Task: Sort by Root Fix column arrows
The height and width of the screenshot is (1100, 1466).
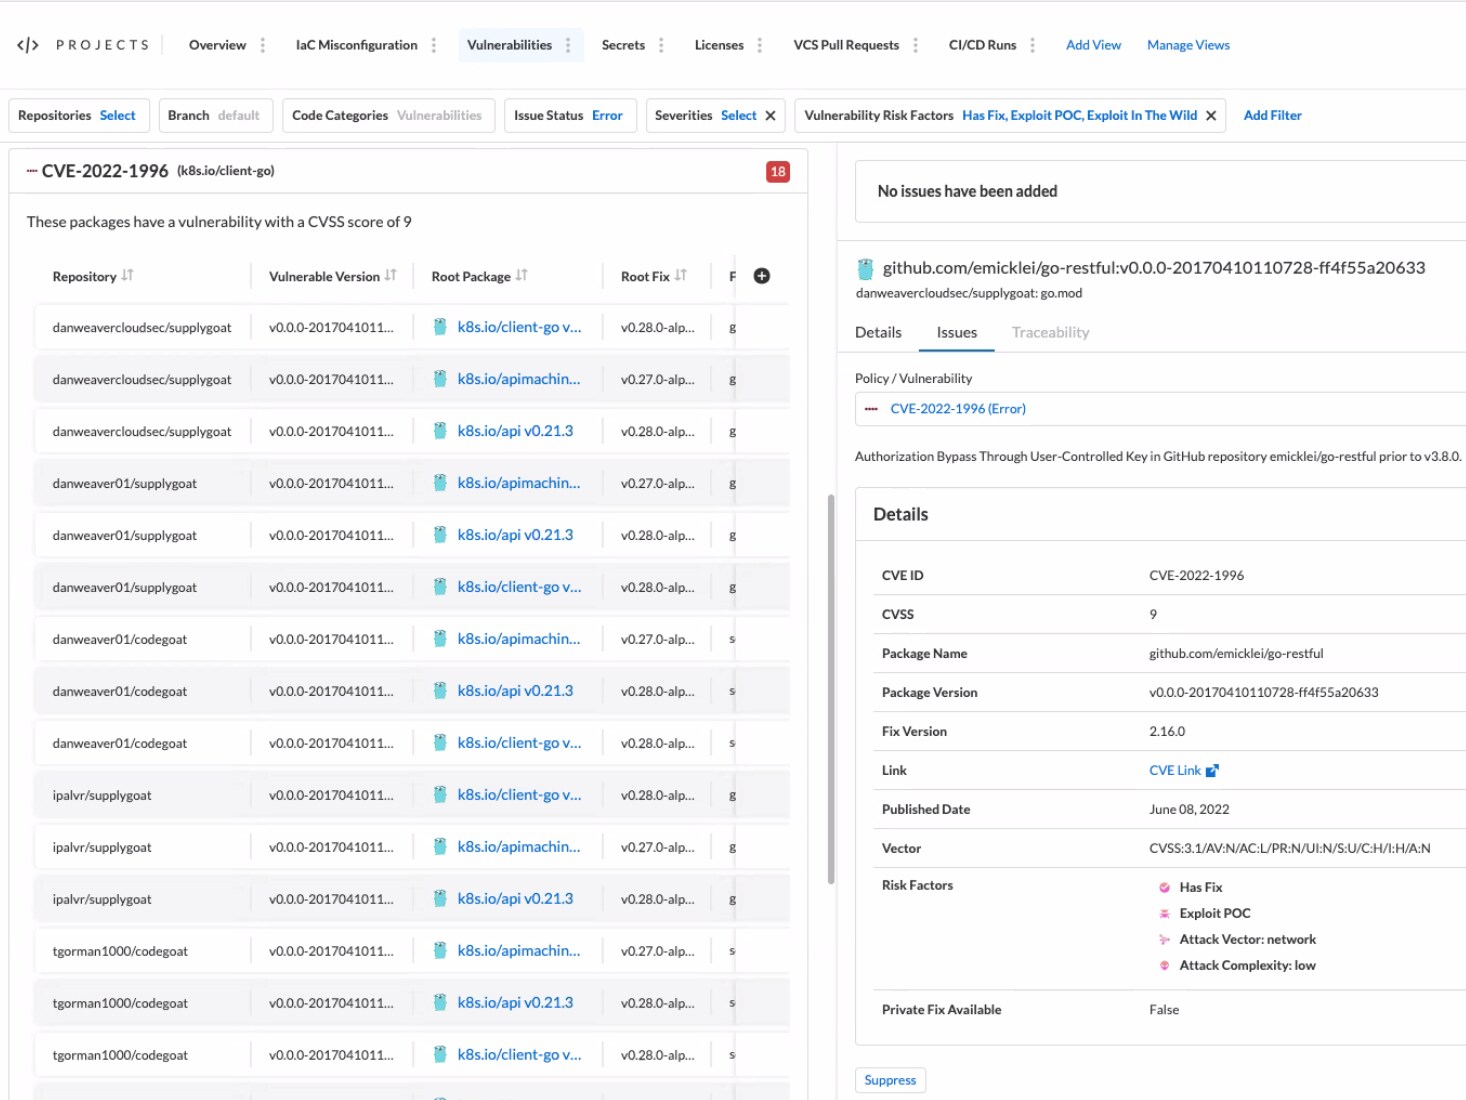Action: point(680,276)
